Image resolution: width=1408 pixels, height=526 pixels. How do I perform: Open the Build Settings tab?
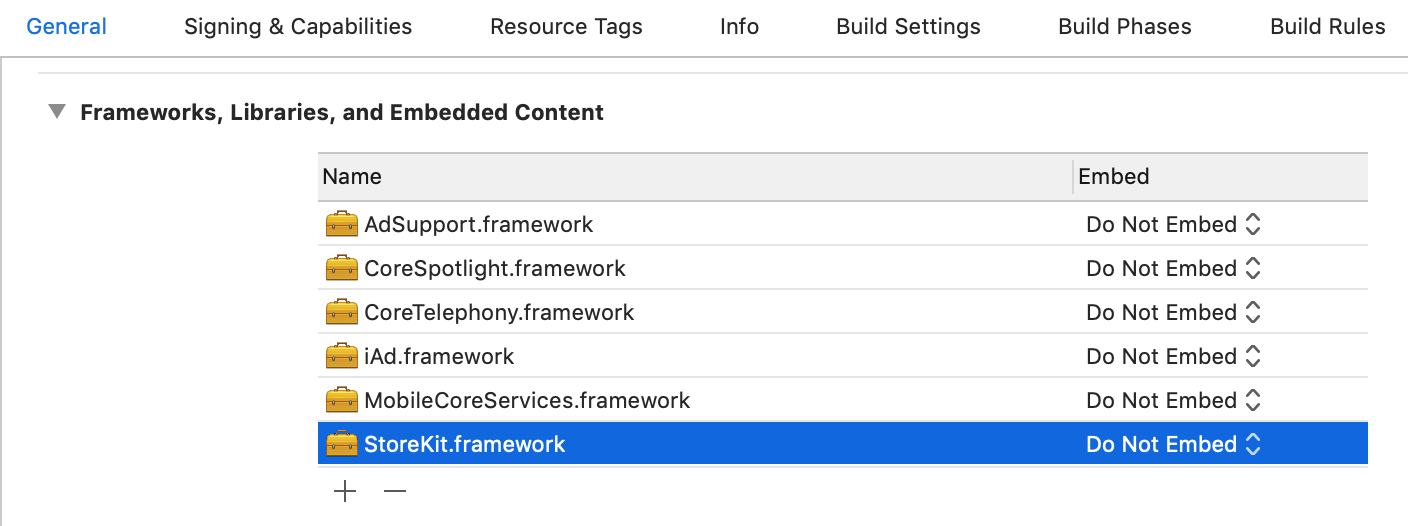[908, 27]
